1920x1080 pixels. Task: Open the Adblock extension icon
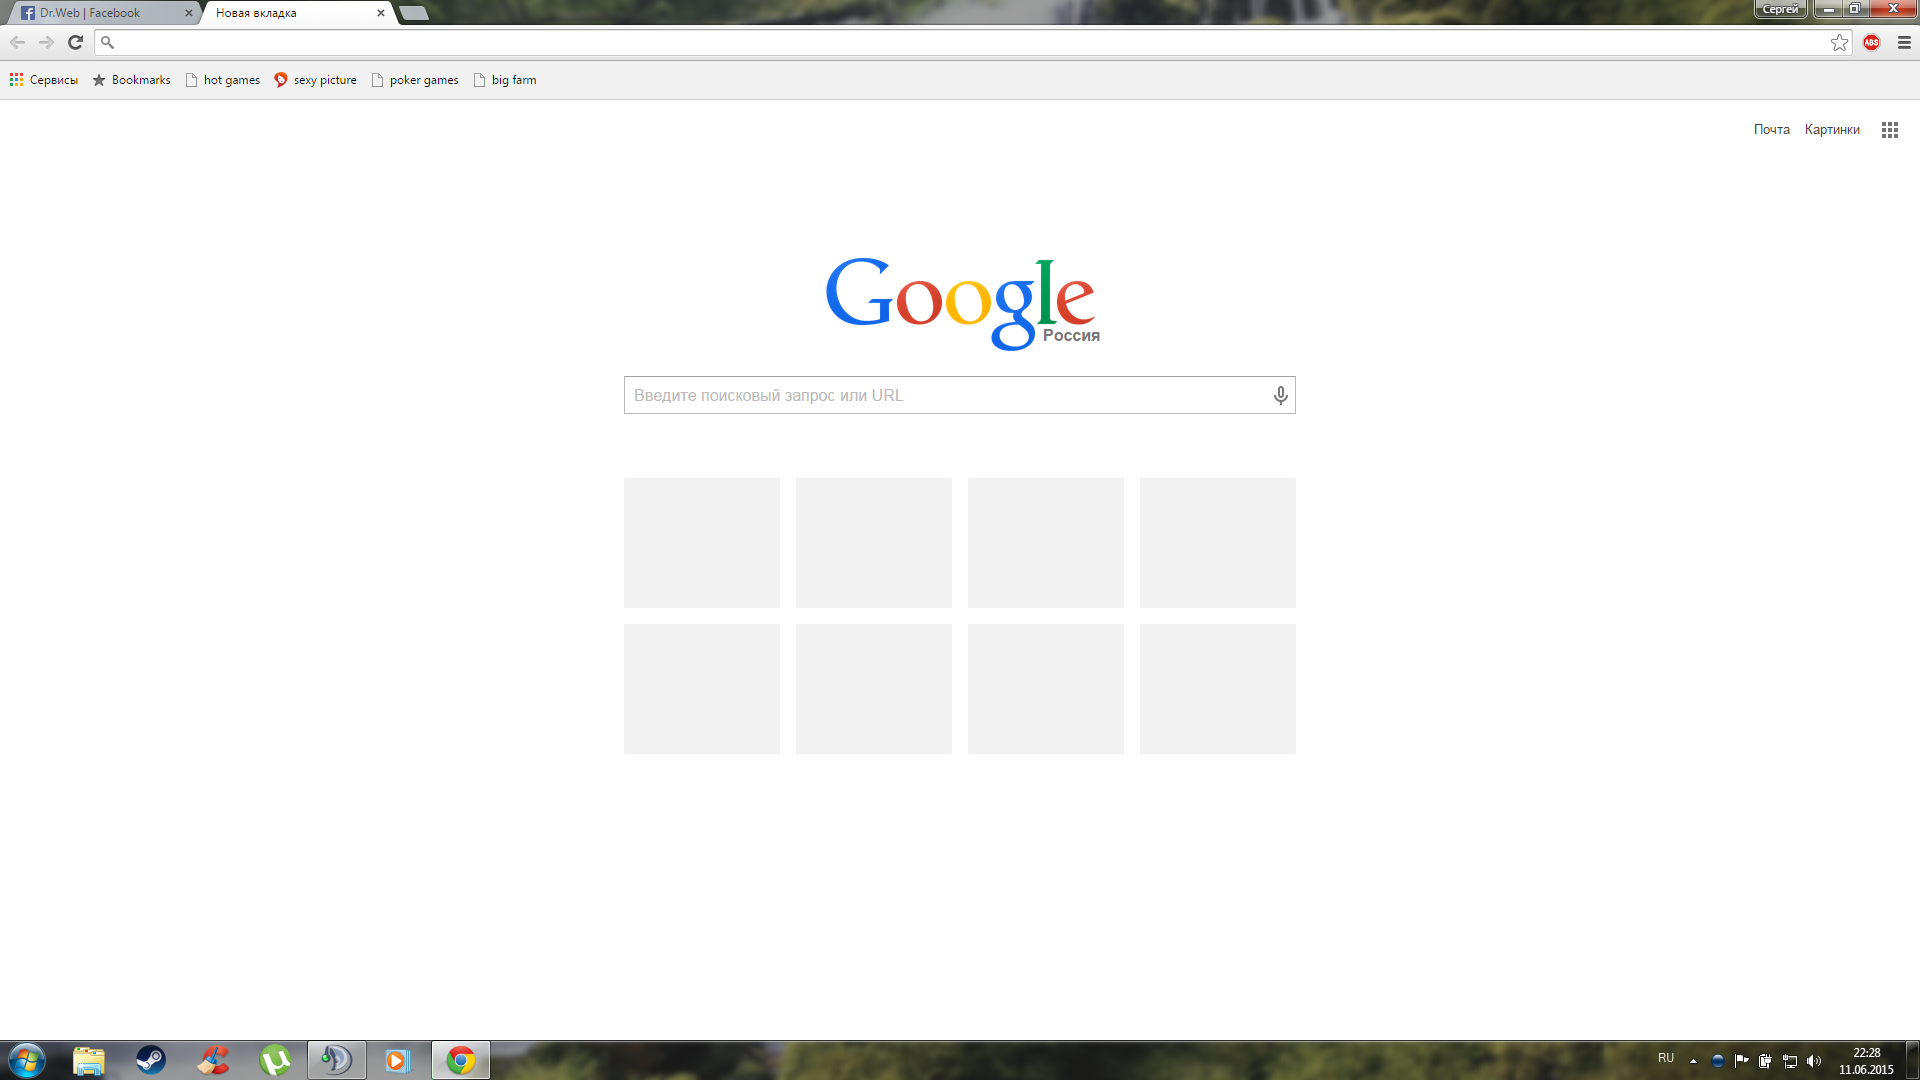(1872, 42)
